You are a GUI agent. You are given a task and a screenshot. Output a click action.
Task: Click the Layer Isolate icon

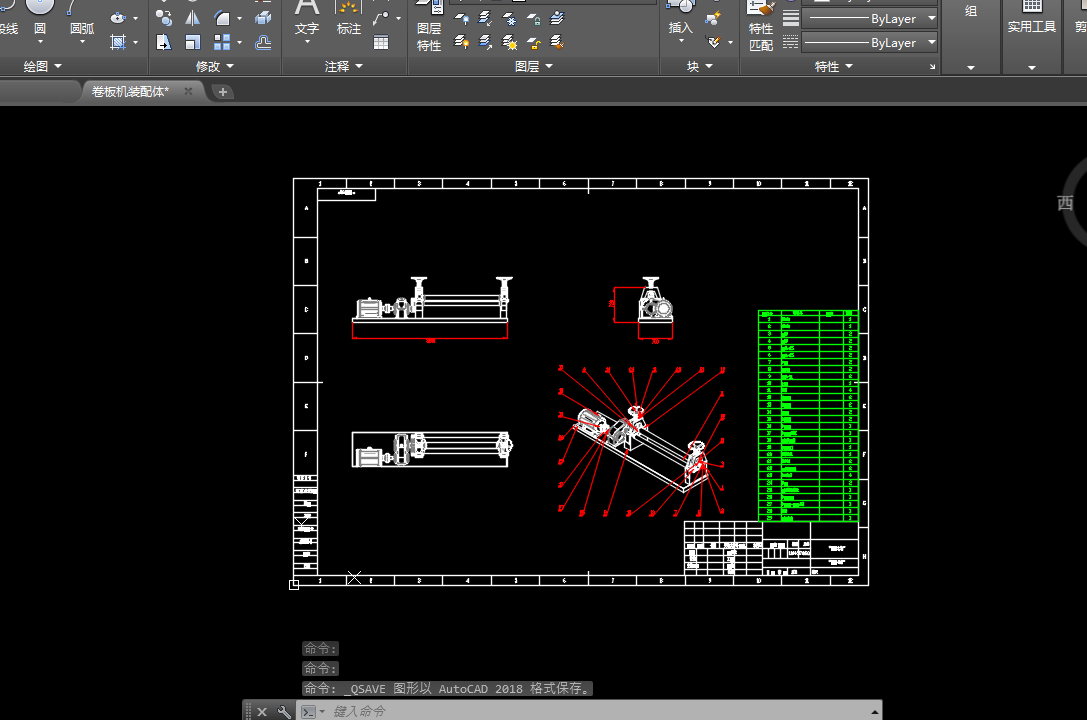pos(485,19)
